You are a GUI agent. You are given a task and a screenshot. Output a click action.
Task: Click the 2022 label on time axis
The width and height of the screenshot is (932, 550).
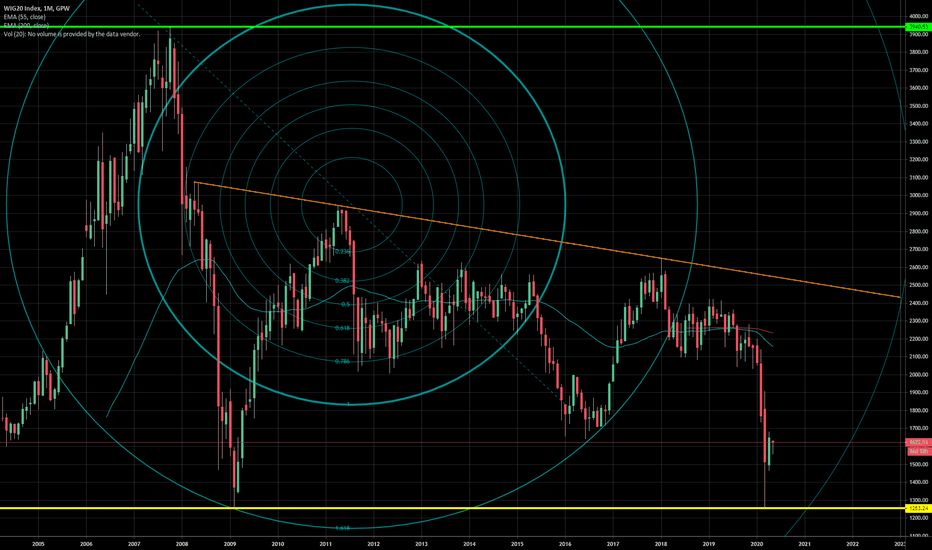[852, 544]
